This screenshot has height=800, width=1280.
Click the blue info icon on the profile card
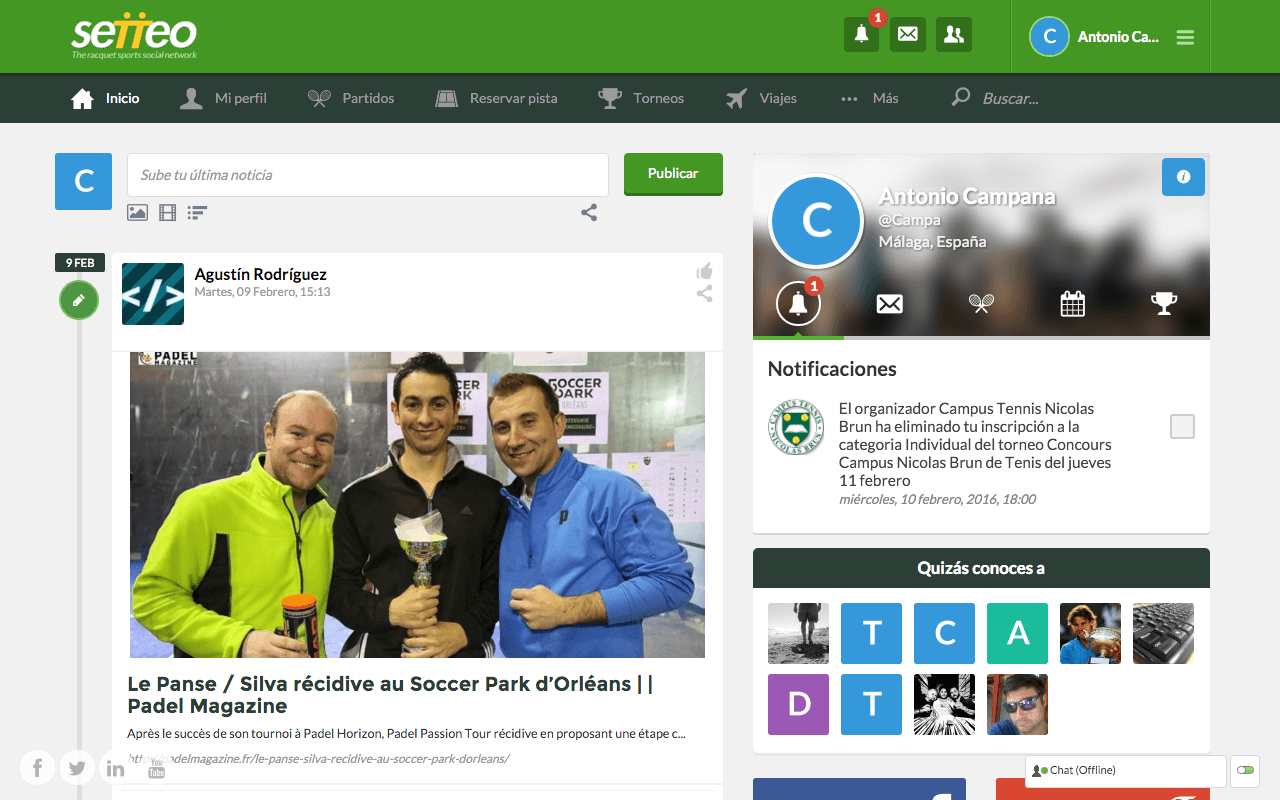[x=1183, y=177]
